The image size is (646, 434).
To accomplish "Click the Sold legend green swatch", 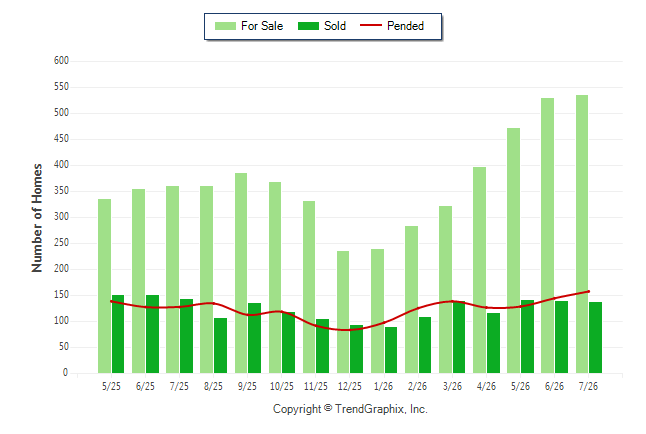I will point(309,26).
